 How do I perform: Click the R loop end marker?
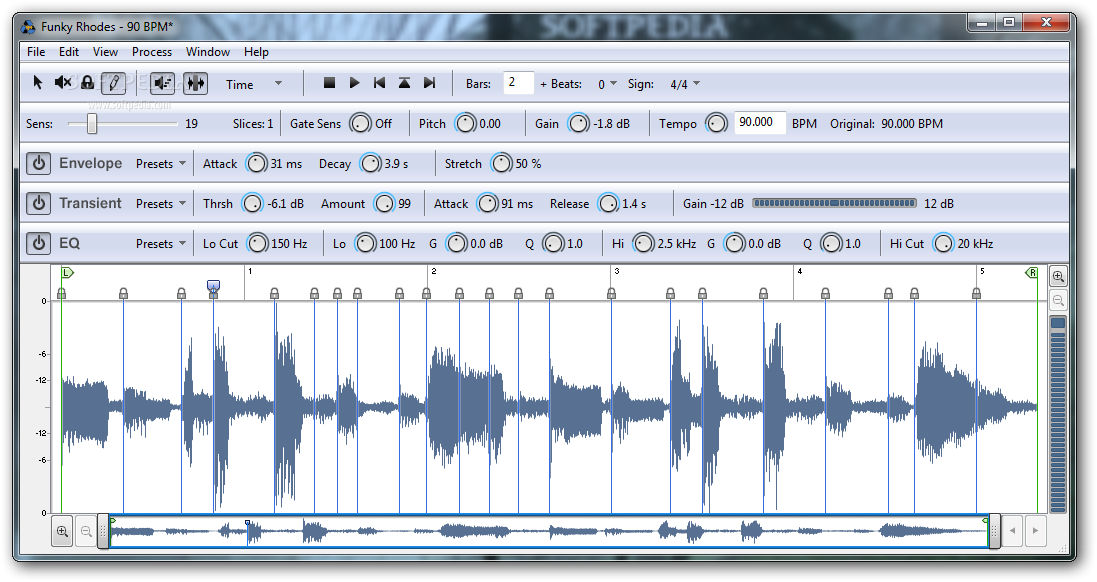point(1032,273)
